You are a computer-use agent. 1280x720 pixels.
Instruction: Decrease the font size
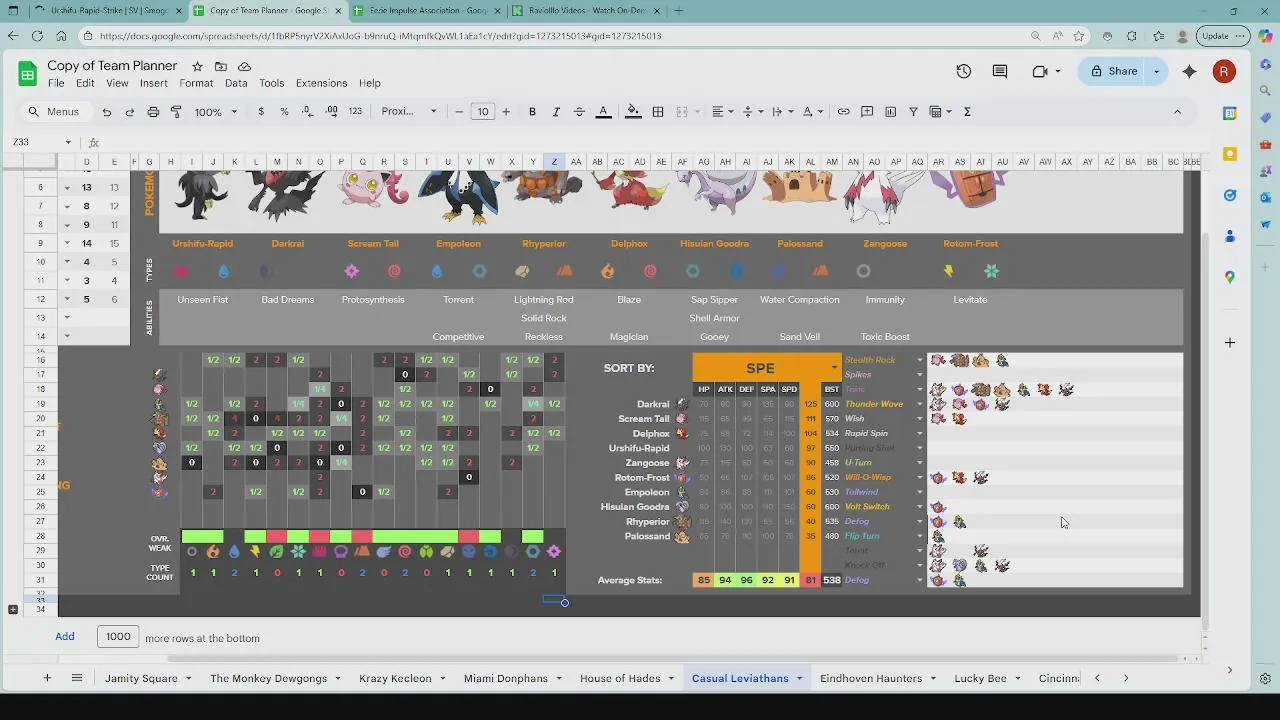(459, 112)
